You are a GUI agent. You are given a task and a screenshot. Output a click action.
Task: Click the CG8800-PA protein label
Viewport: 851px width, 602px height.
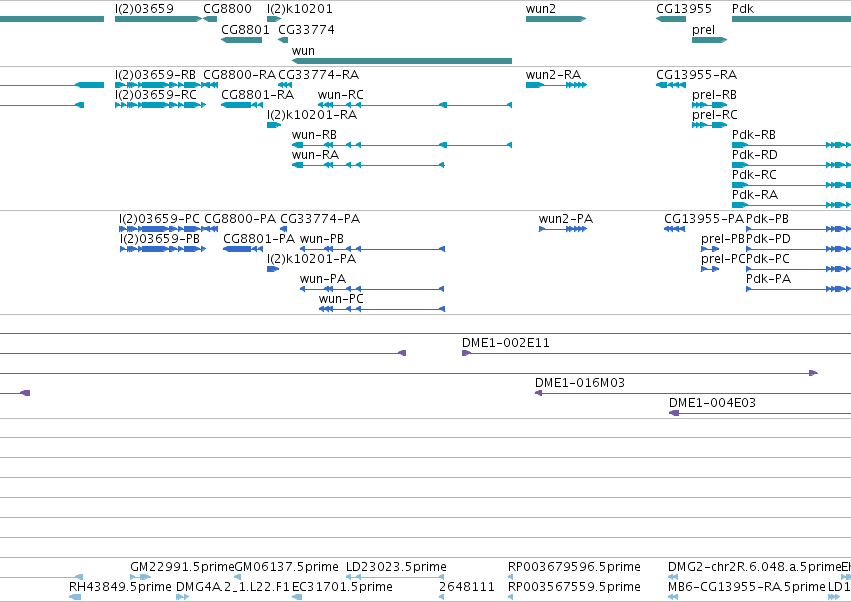pyautogui.click(x=240, y=219)
